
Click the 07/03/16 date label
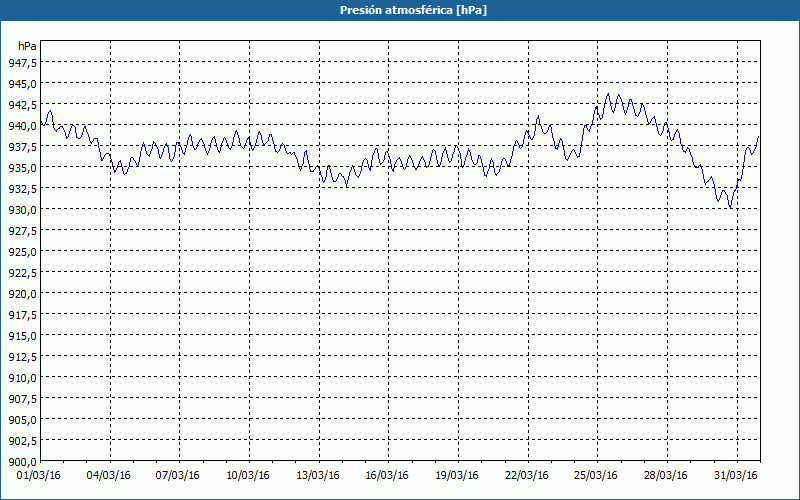click(178, 476)
